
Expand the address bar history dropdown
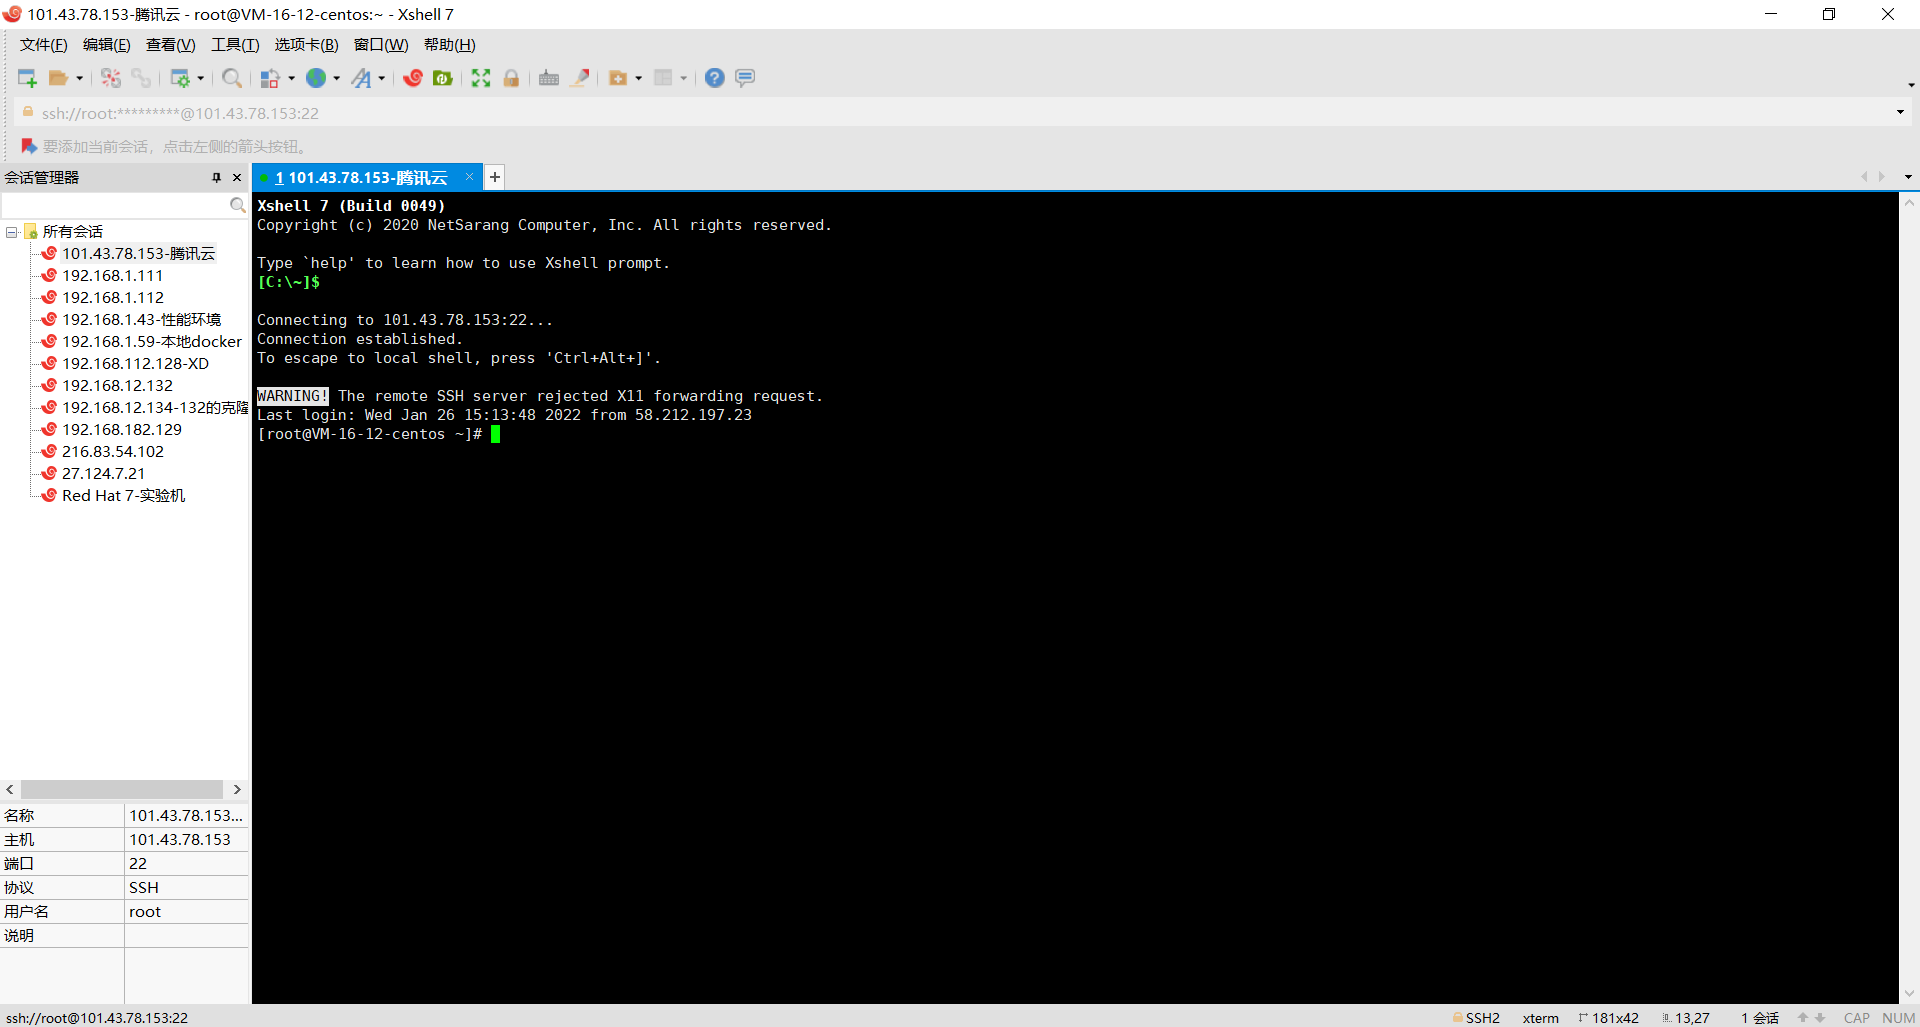[x=1900, y=112]
